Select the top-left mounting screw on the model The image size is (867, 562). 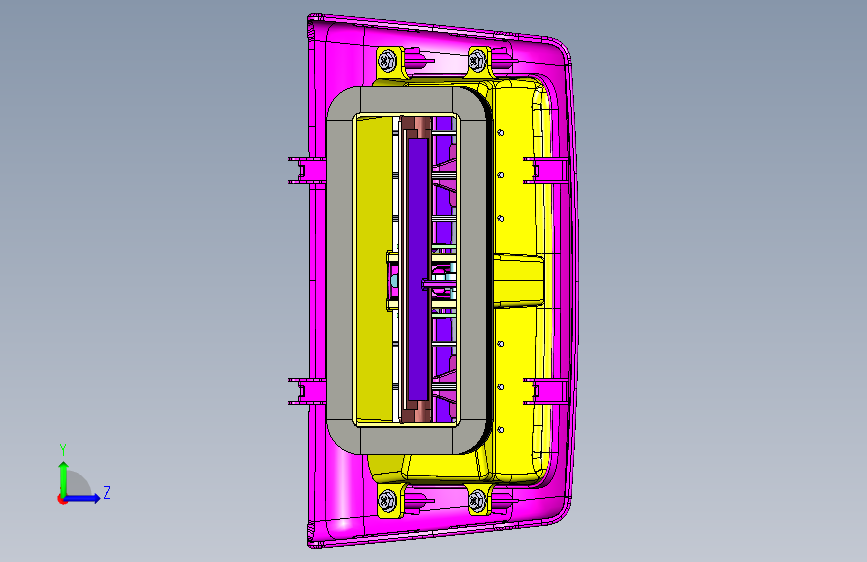coord(388,60)
